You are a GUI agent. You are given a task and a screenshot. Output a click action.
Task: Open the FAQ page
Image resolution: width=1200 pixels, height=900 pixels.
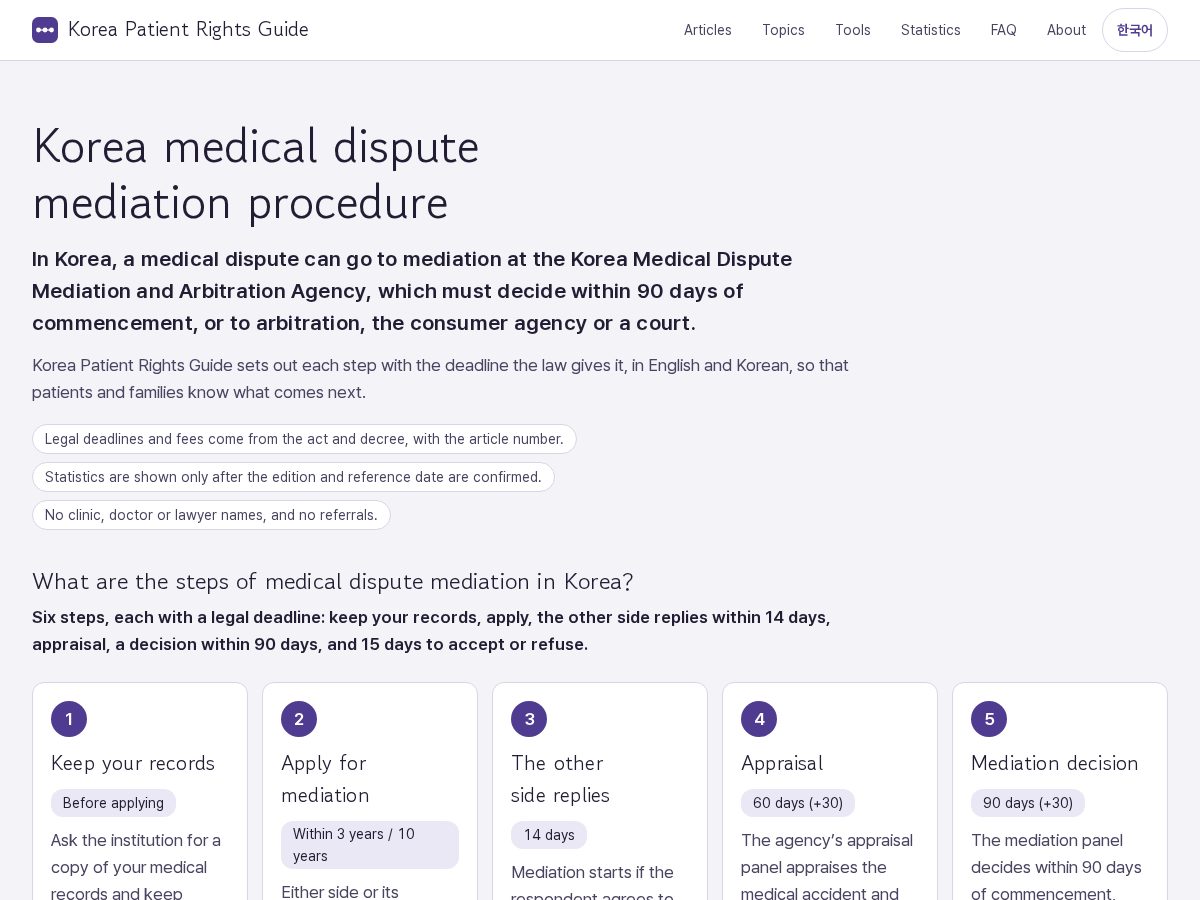pos(1004,30)
